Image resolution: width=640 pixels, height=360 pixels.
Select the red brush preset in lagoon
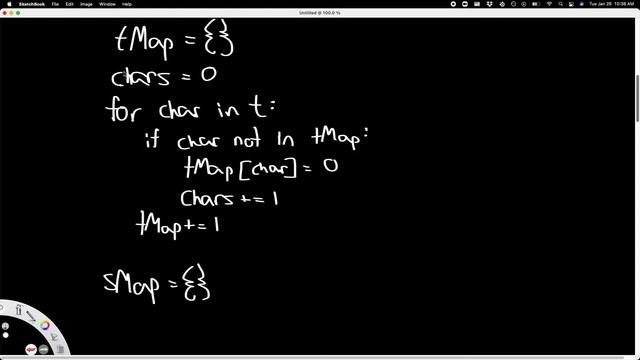31,349
